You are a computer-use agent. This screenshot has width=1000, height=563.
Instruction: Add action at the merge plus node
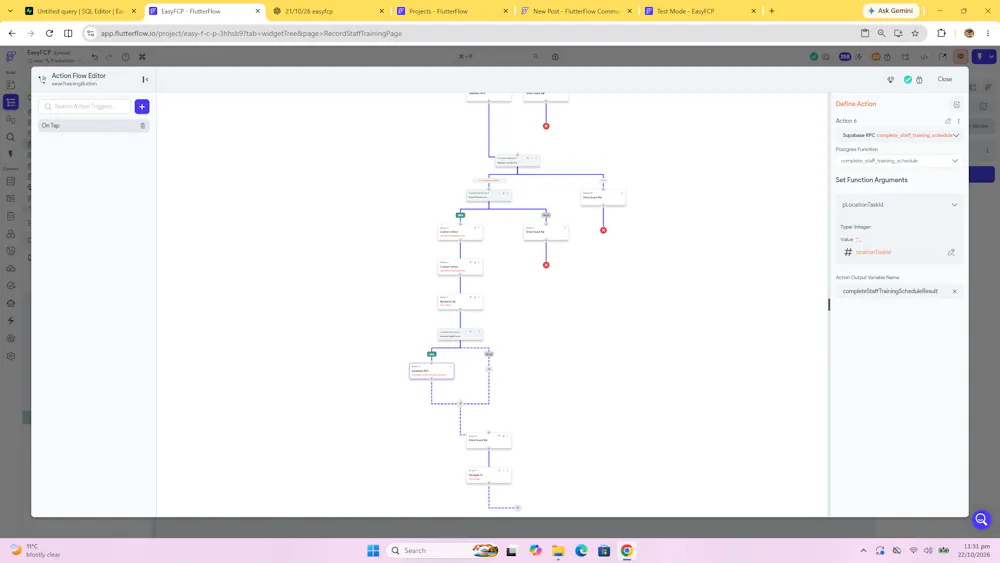pos(460,403)
